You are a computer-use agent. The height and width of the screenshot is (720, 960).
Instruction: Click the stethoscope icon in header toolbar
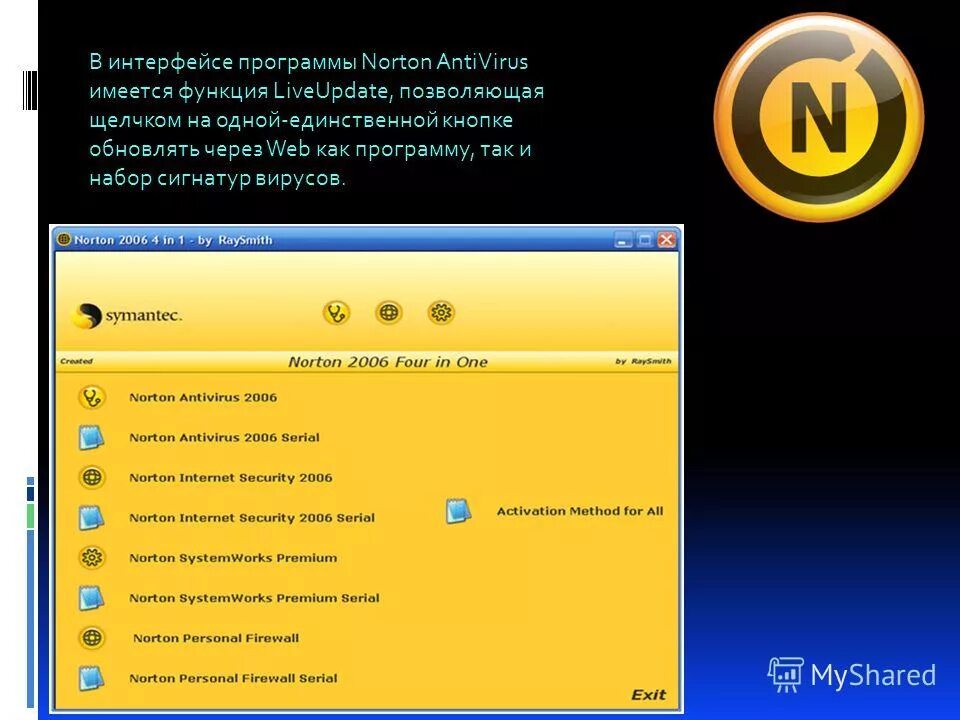tap(336, 313)
